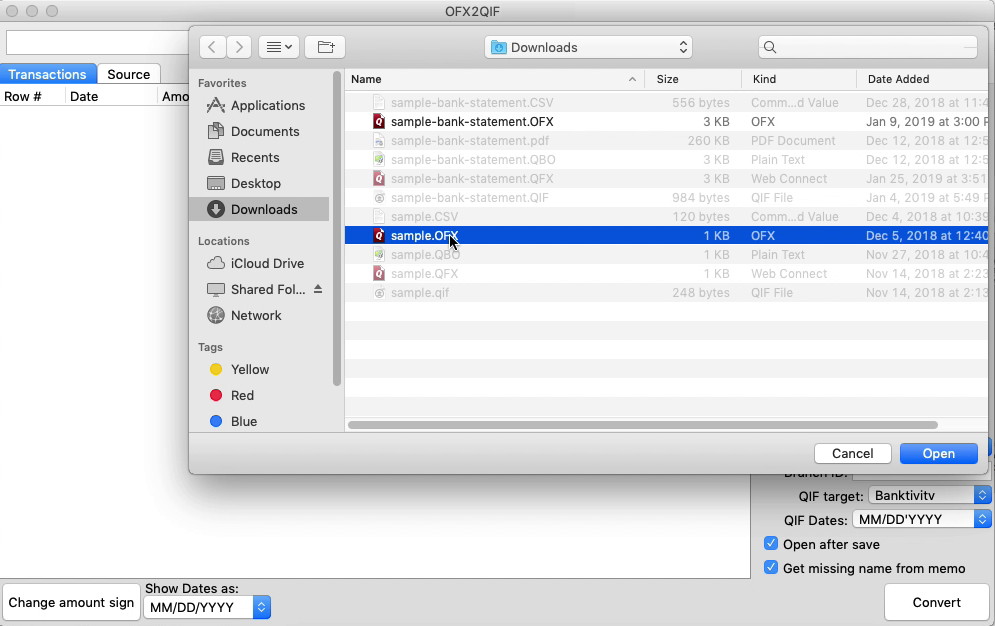Click Change amount sign button
Screen dimensions: 995x626
(71, 603)
